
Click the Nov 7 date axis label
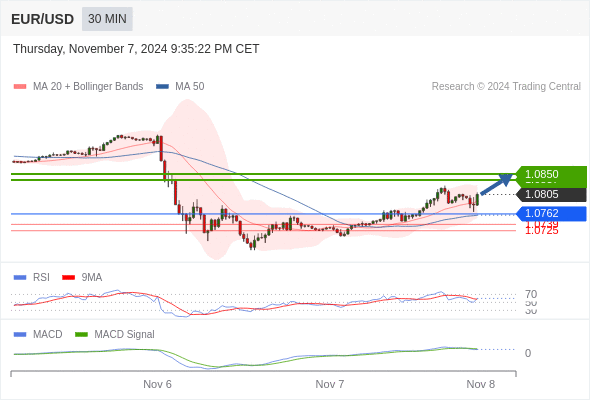330,384
